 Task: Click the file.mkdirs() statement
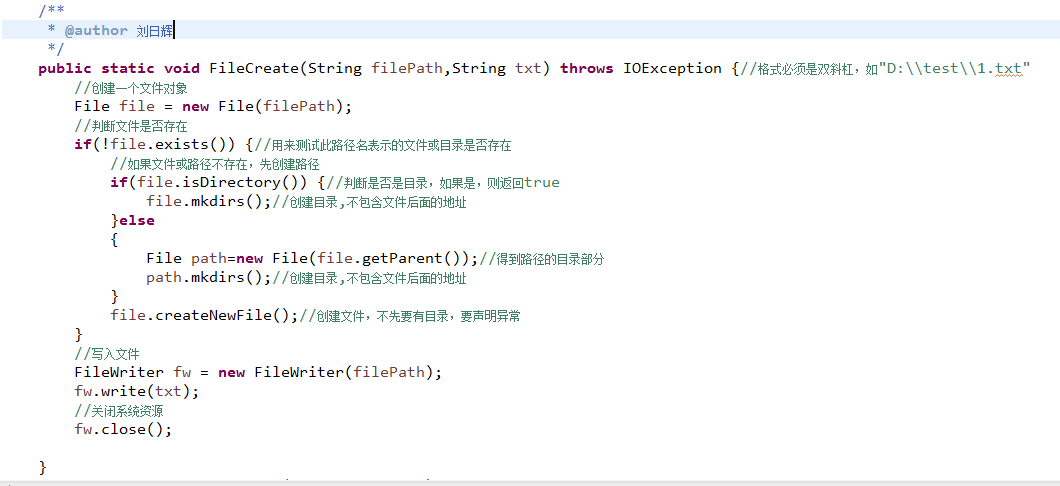pos(209,201)
